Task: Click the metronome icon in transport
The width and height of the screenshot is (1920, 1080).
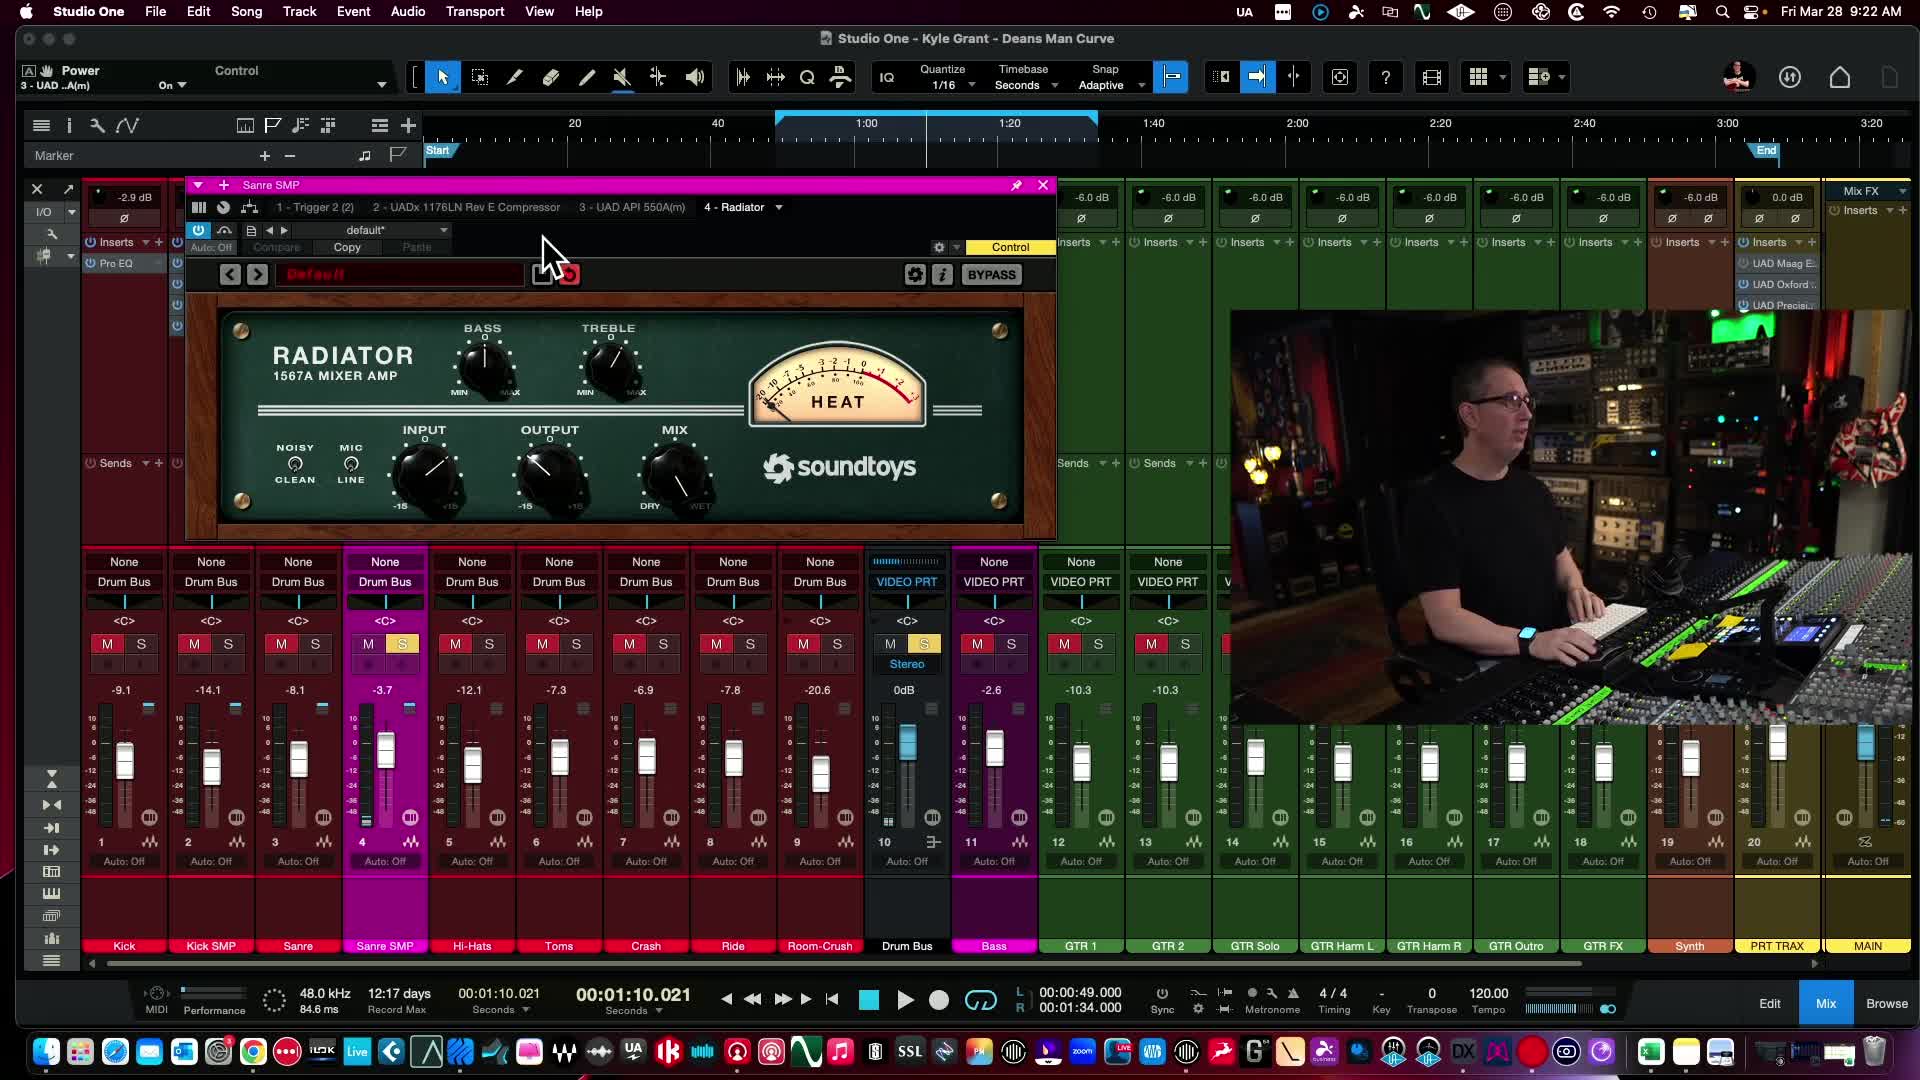Action: 1293,993
